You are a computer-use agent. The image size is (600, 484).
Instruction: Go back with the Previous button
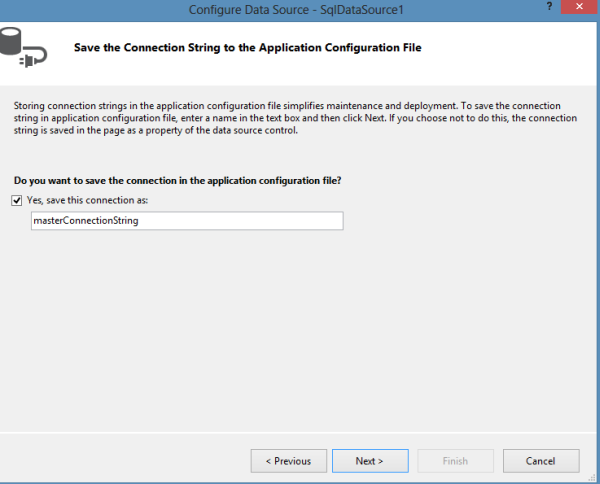(x=288, y=461)
